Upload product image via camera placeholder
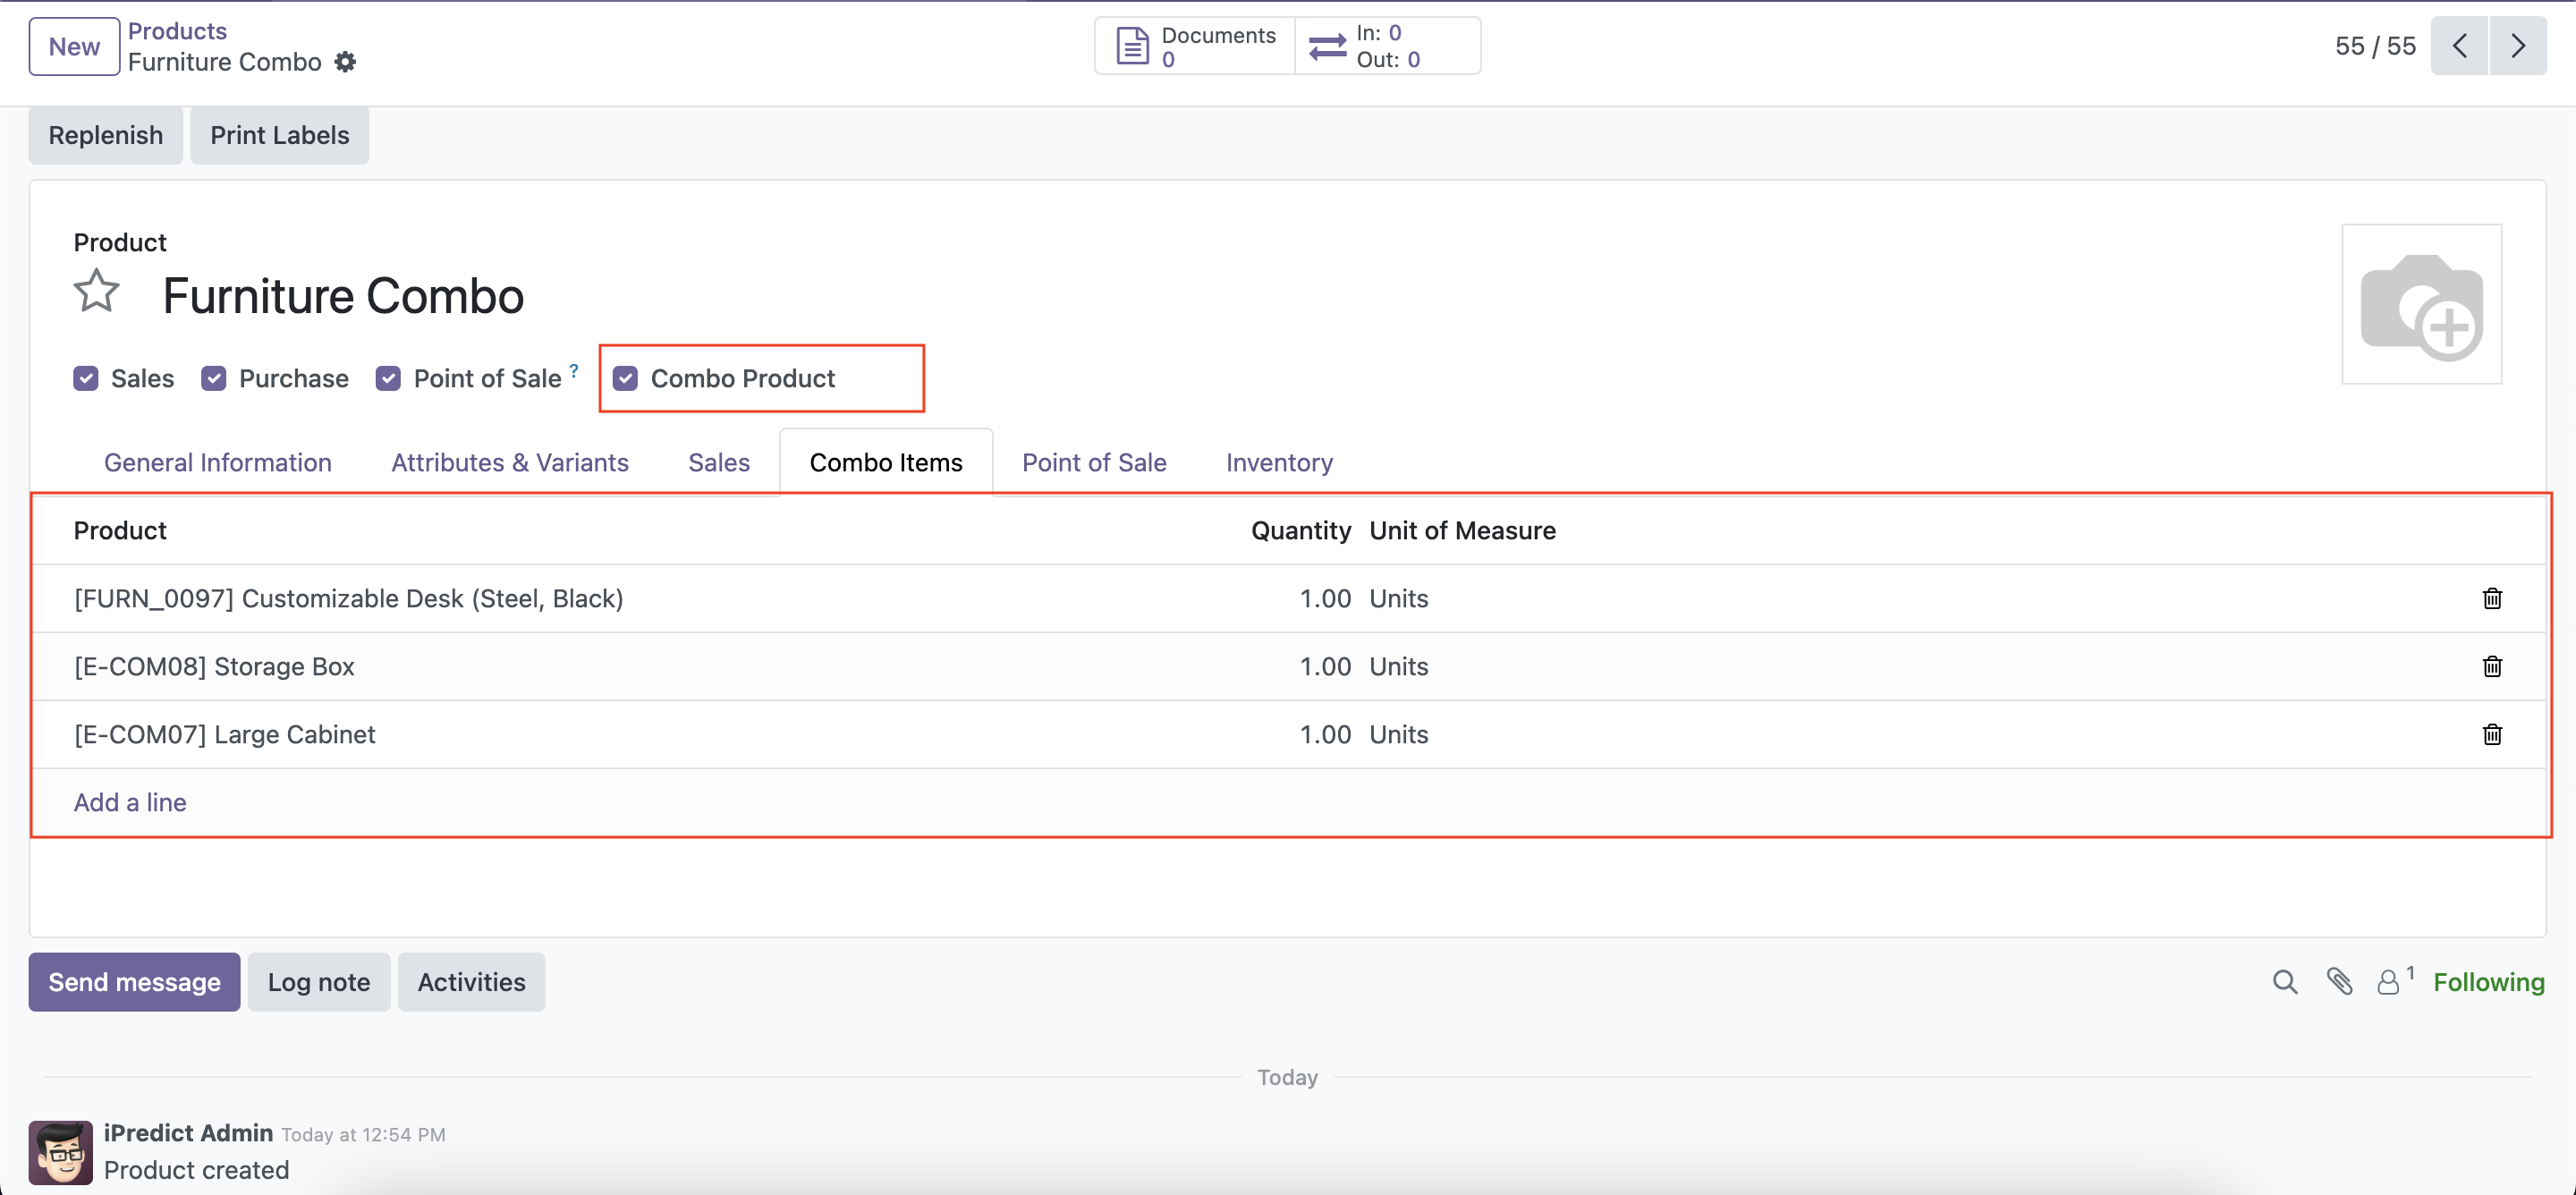Image resolution: width=2576 pixels, height=1195 pixels. 2421,304
